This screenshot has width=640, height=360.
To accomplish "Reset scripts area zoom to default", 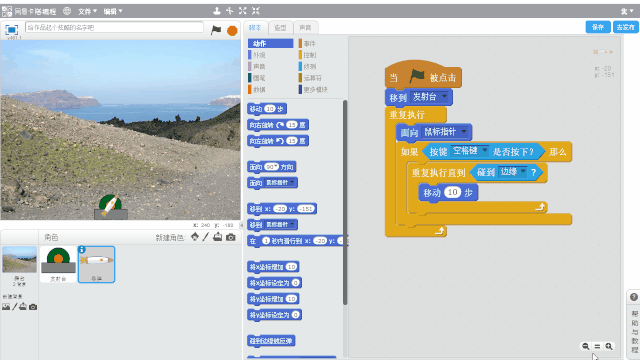I will pyautogui.click(x=597, y=346).
